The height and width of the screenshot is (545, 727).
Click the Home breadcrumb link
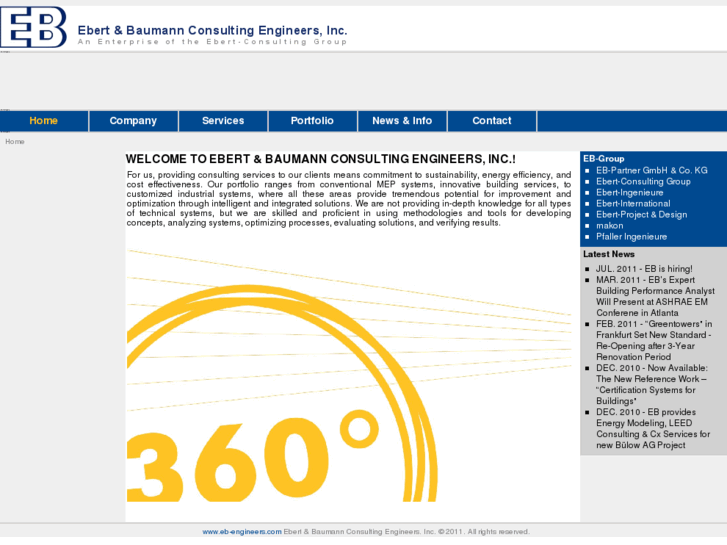[x=15, y=141]
